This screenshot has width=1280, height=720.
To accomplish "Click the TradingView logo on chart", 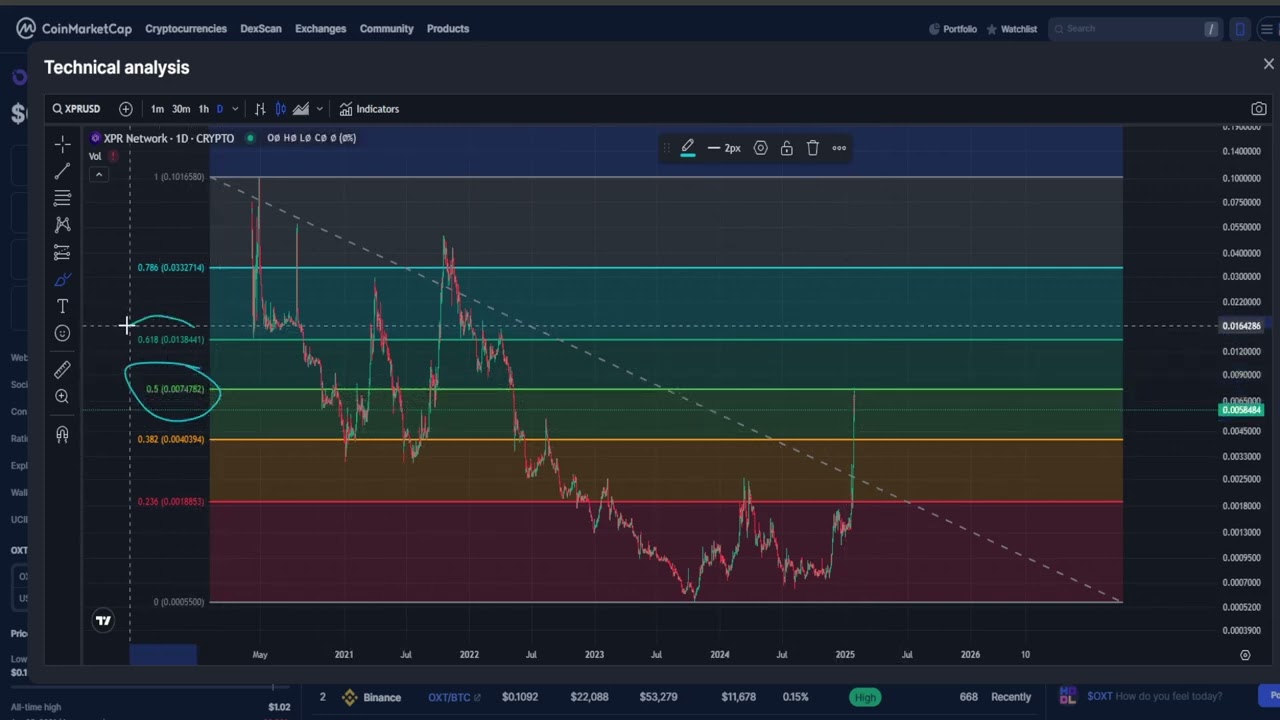I will coord(103,621).
